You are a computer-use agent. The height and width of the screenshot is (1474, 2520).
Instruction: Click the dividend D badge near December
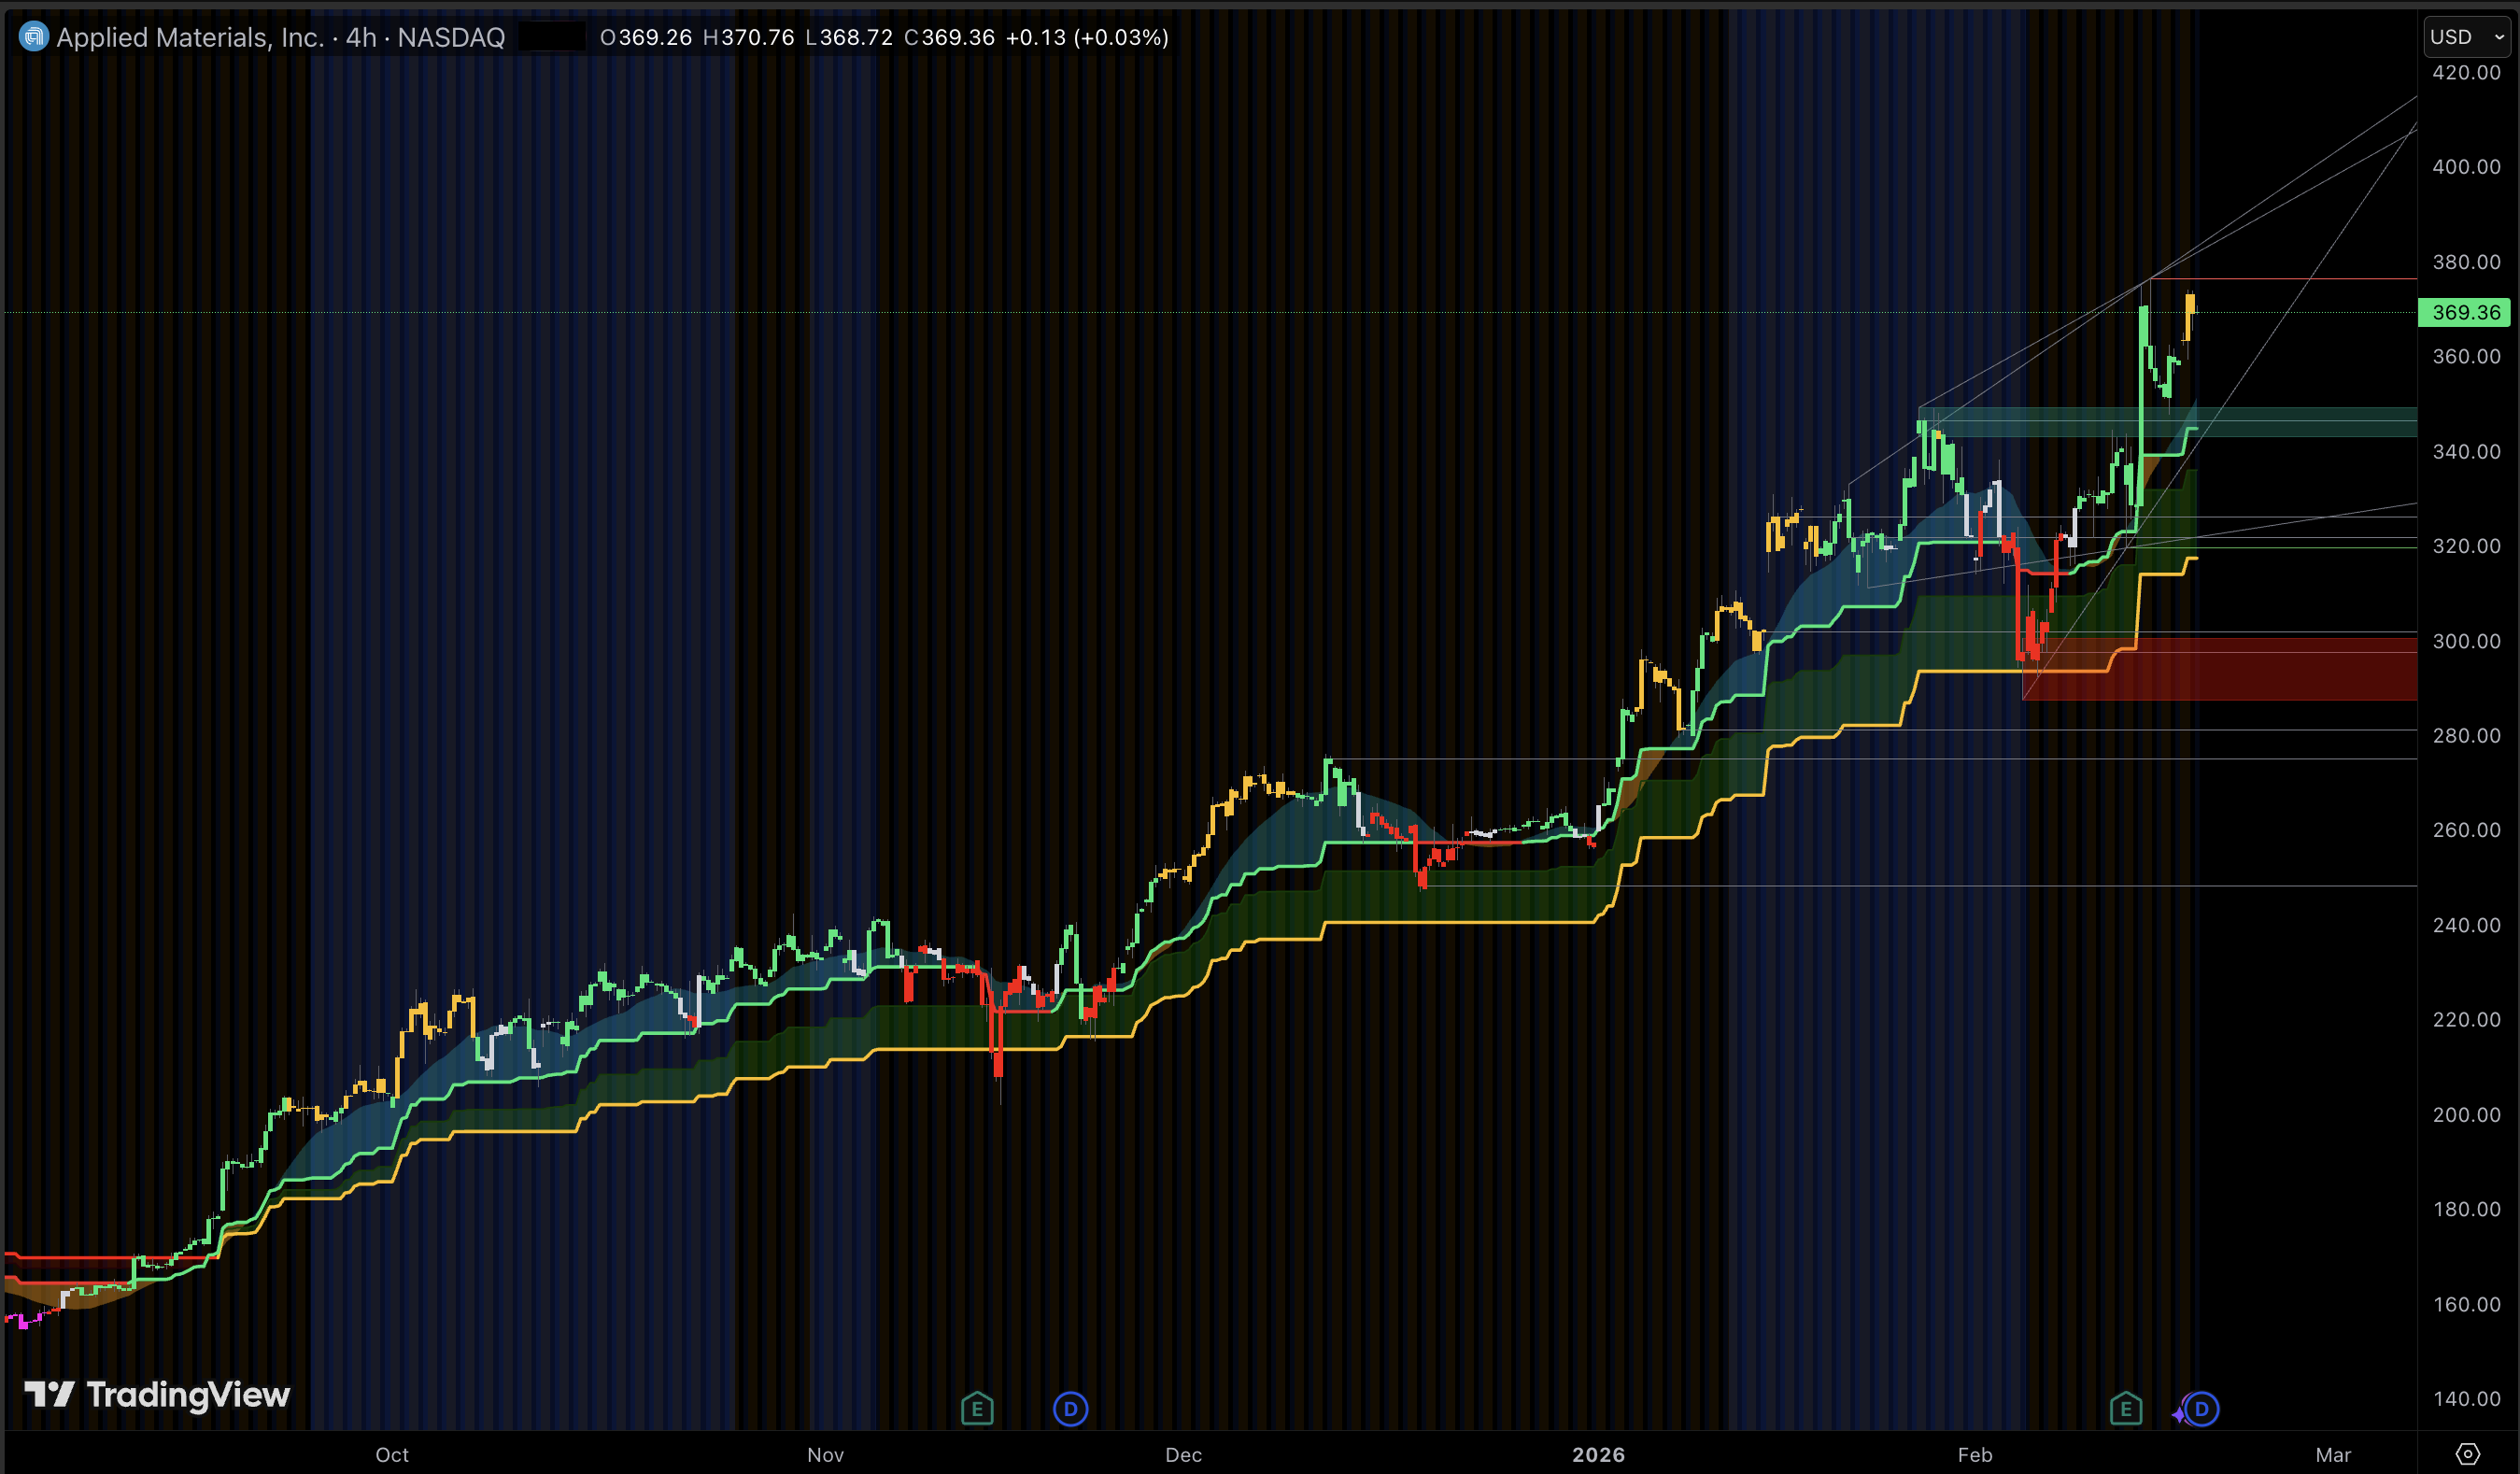1070,1409
